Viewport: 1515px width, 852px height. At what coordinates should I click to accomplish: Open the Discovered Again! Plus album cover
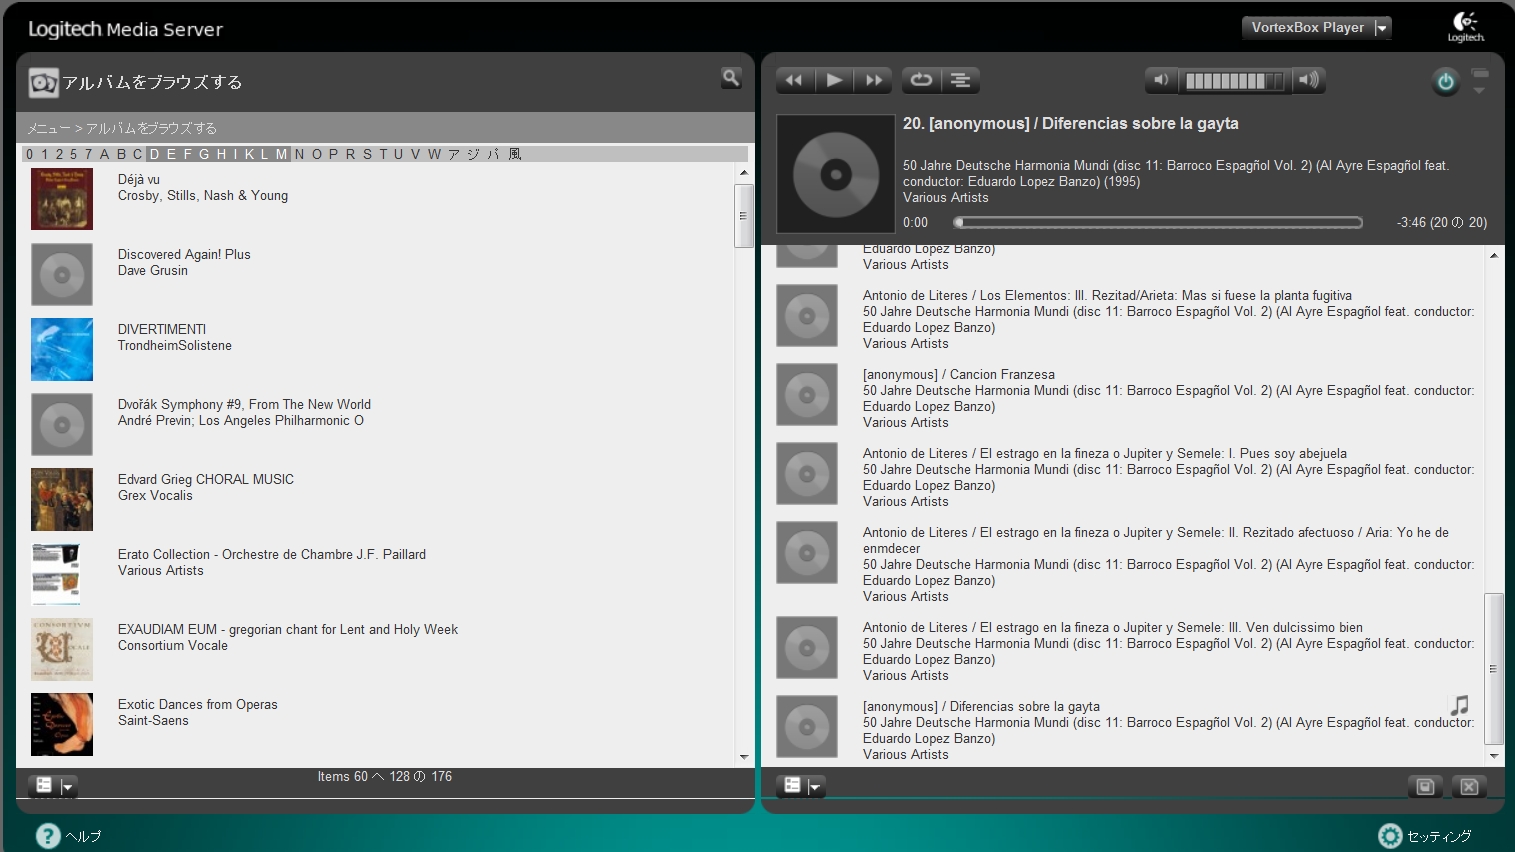[62, 274]
